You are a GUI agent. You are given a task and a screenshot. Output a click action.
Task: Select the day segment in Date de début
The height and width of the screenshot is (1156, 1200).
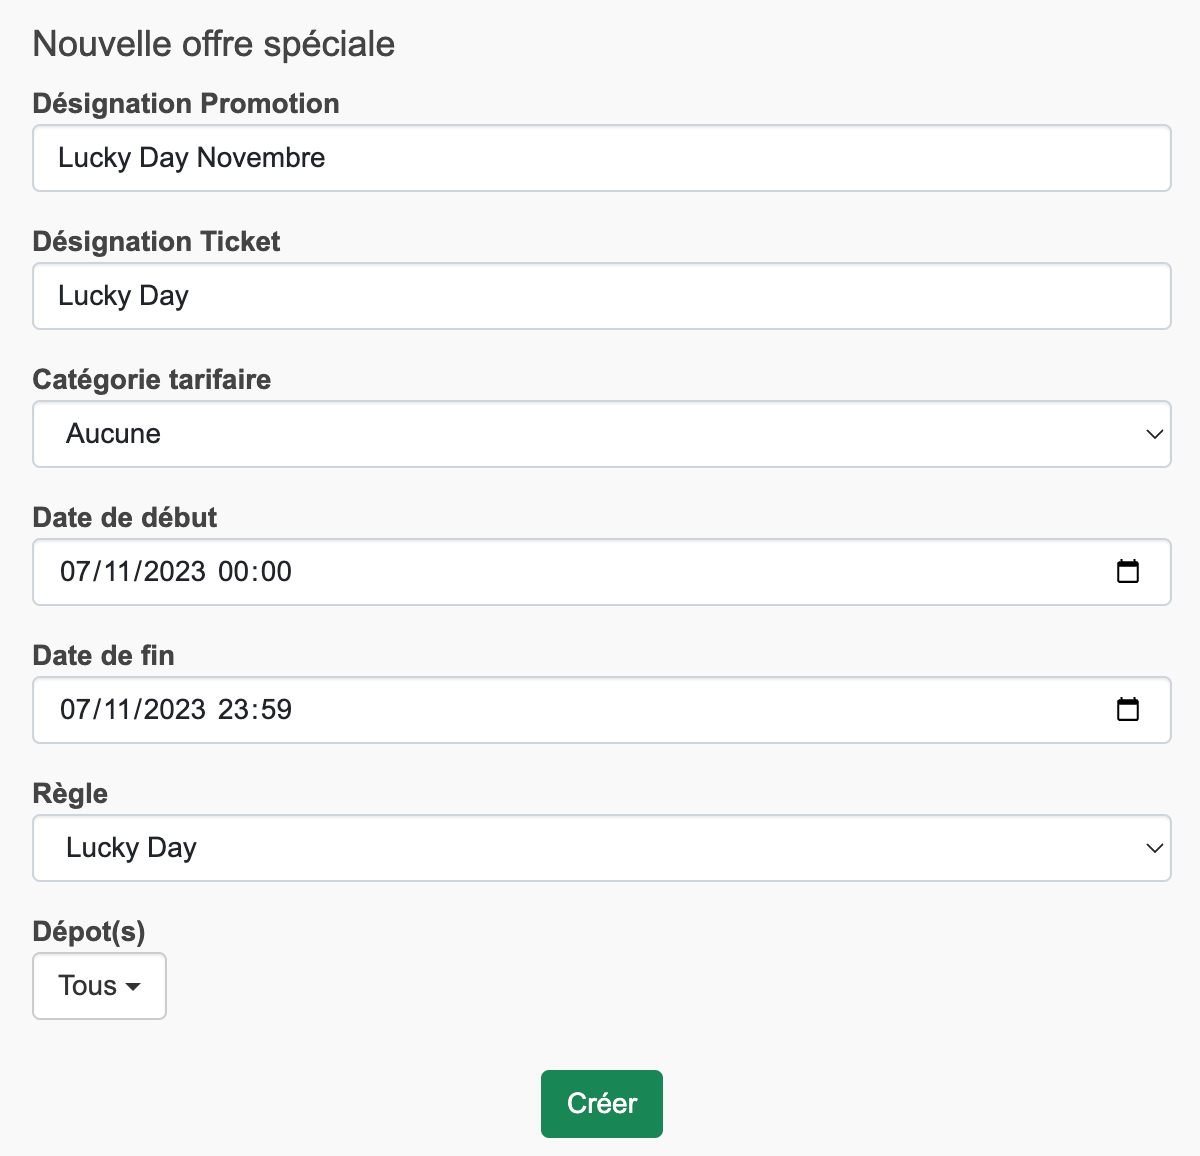coord(74,572)
